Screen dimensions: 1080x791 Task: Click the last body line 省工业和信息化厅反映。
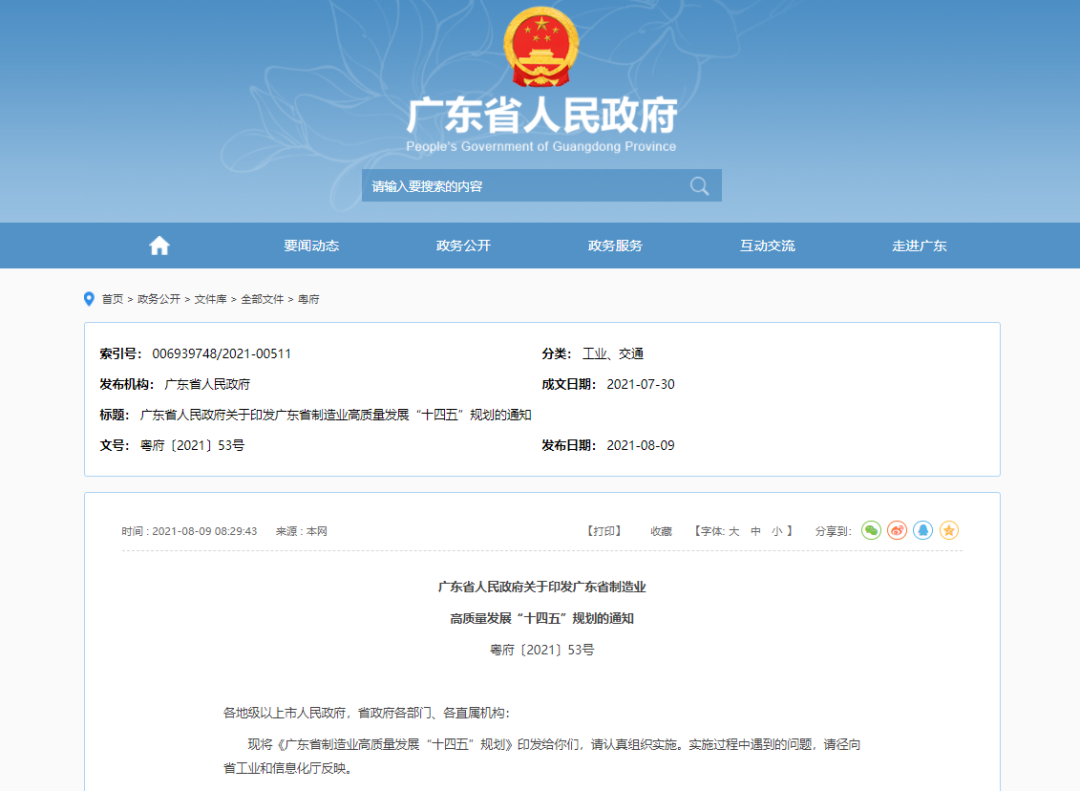click(289, 768)
